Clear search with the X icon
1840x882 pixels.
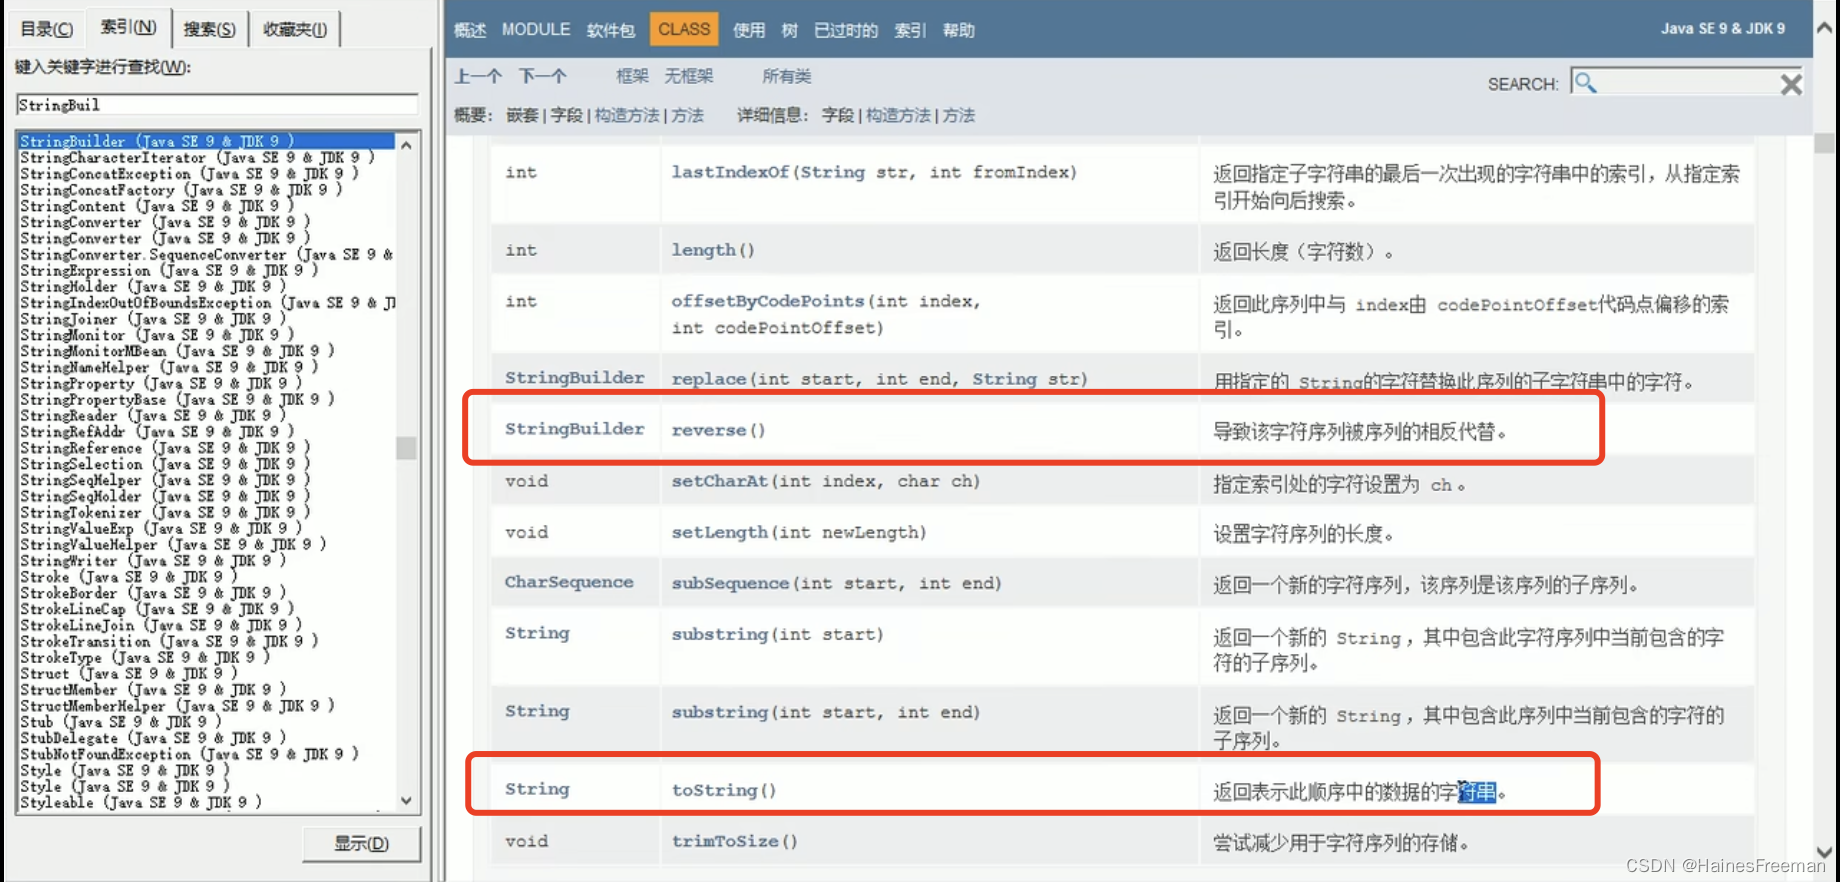point(1791,84)
